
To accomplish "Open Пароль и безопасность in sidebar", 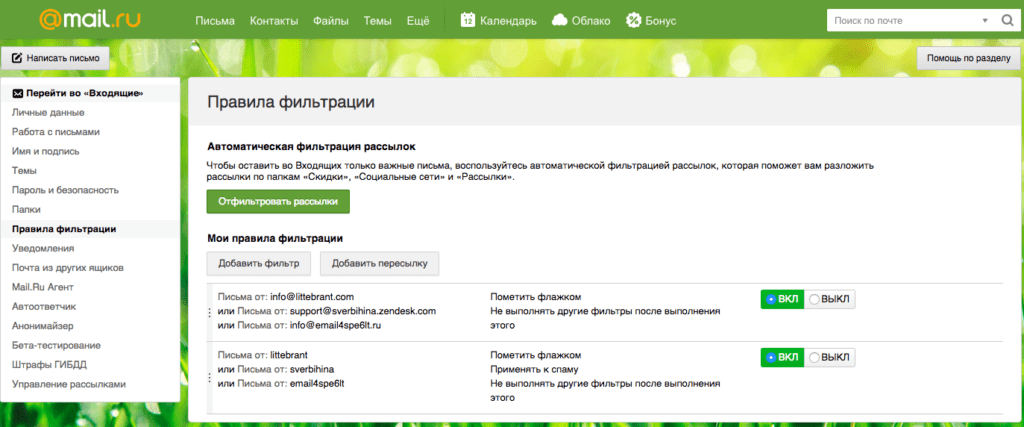I will 65,190.
